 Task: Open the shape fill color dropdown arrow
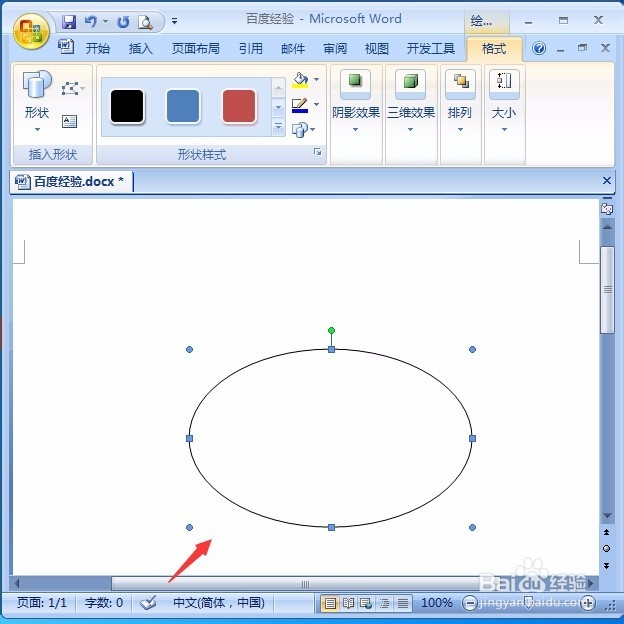click(x=316, y=80)
